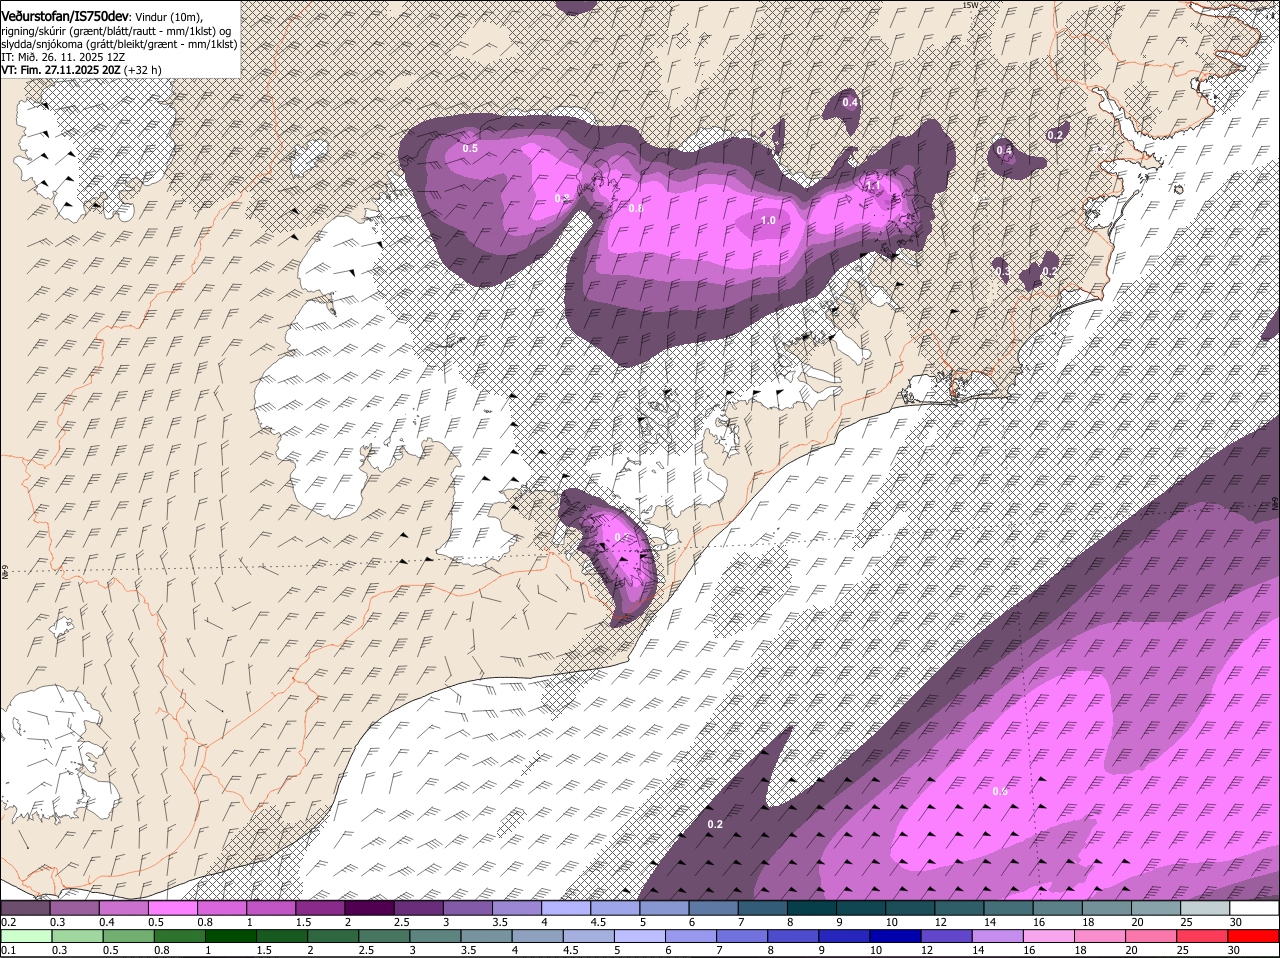Image resolution: width=1280 pixels, height=958 pixels.
Task: Select lavender upper swatch between 4 and 4.5
Action: coord(565,908)
